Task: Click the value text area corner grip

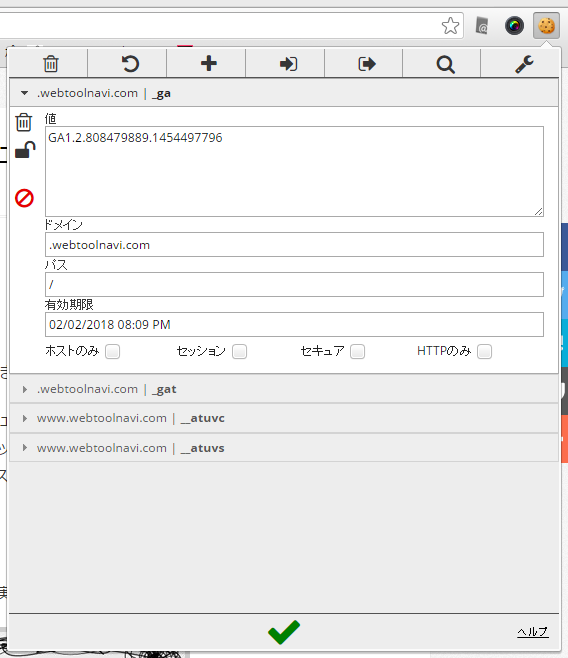Action: pyautogui.click(x=539, y=212)
